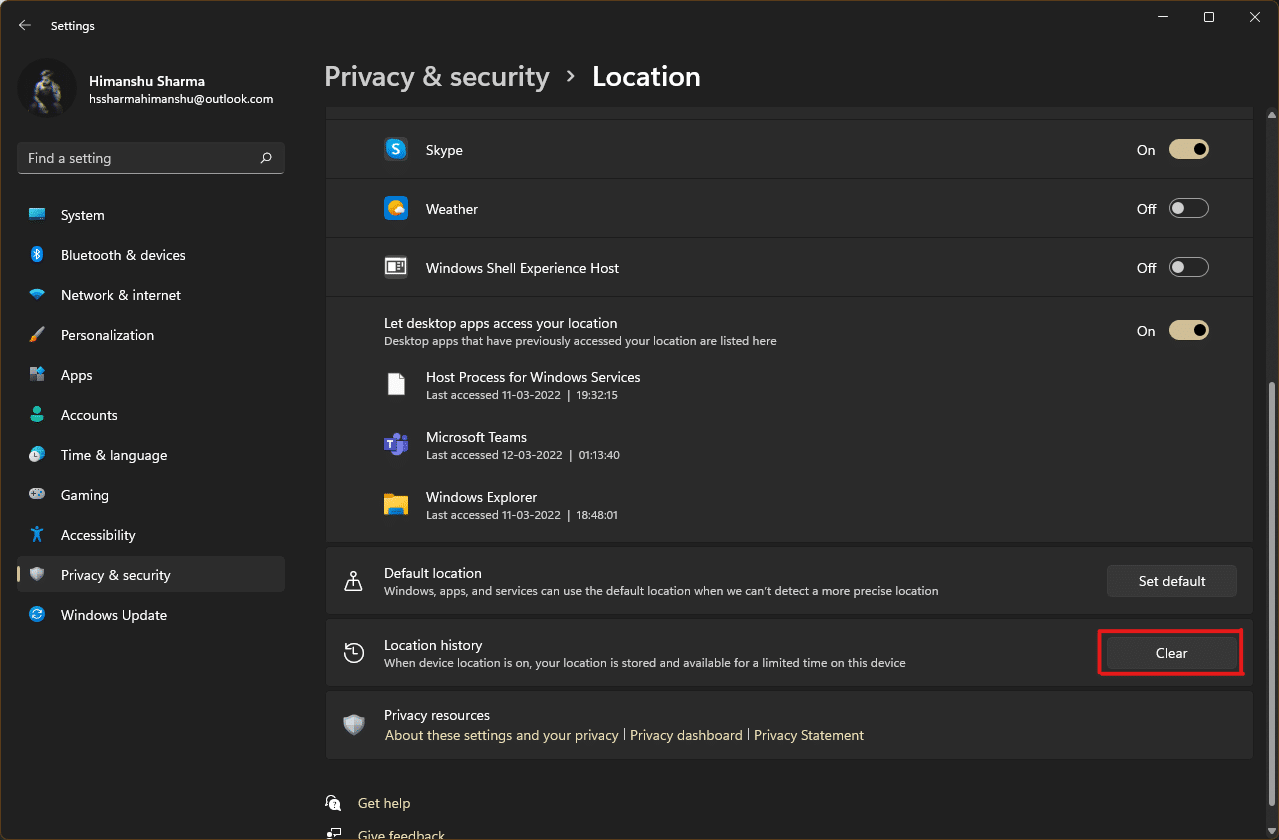The height and width of the screenshot is (840, 1279).
Task: Click the Privacy & security shield icon in sidebar
Action: tap(37, 575)
